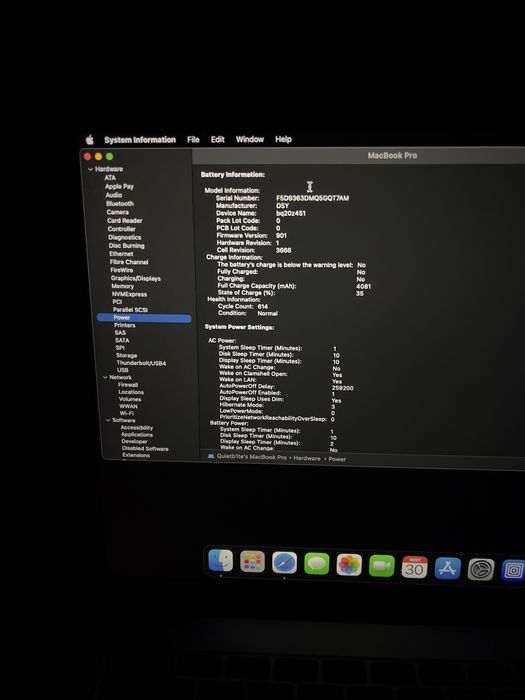The width and height of the screenshot is (525, 700).
Task: Select NVMExpress in the sidebar
Action: [129, 294]
